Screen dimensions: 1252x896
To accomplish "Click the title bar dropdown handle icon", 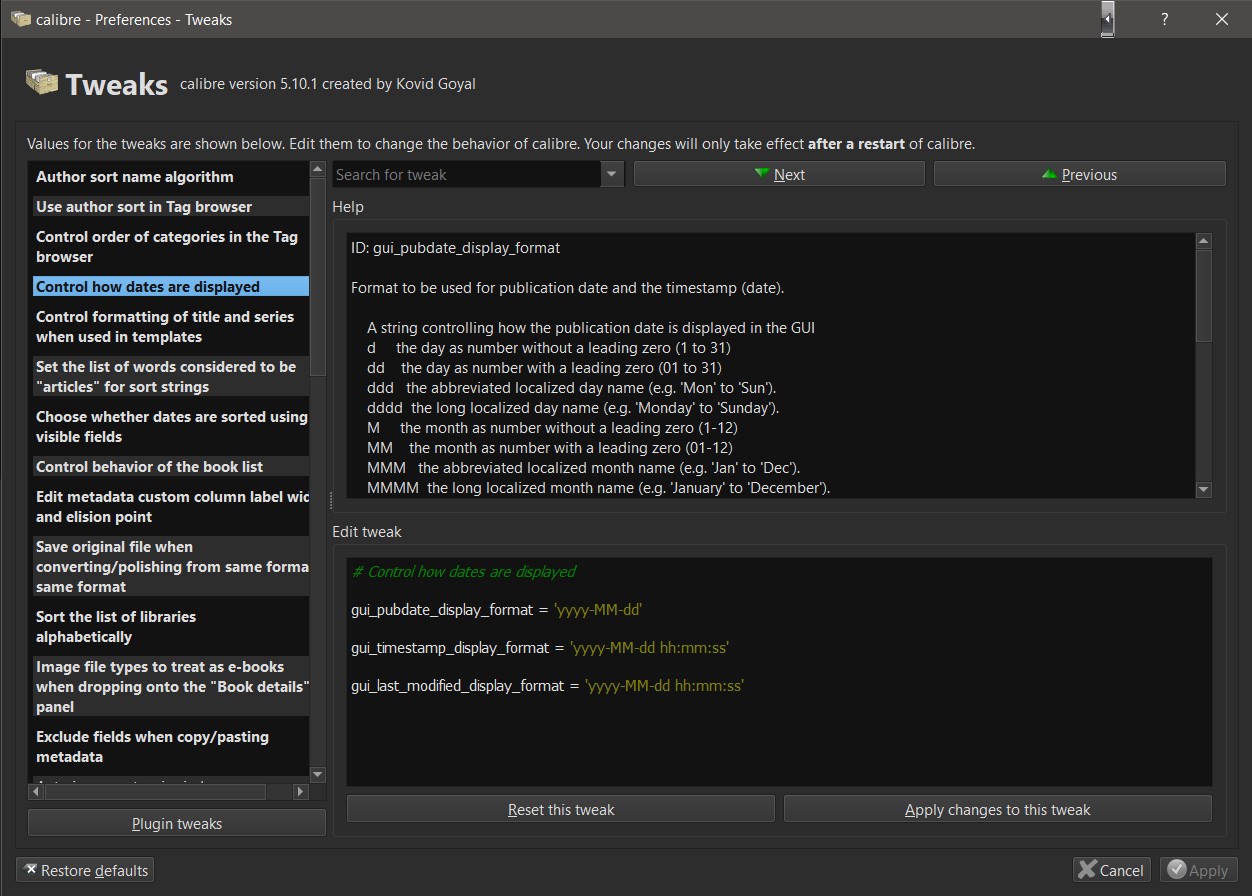I will tap(1108, 19).
